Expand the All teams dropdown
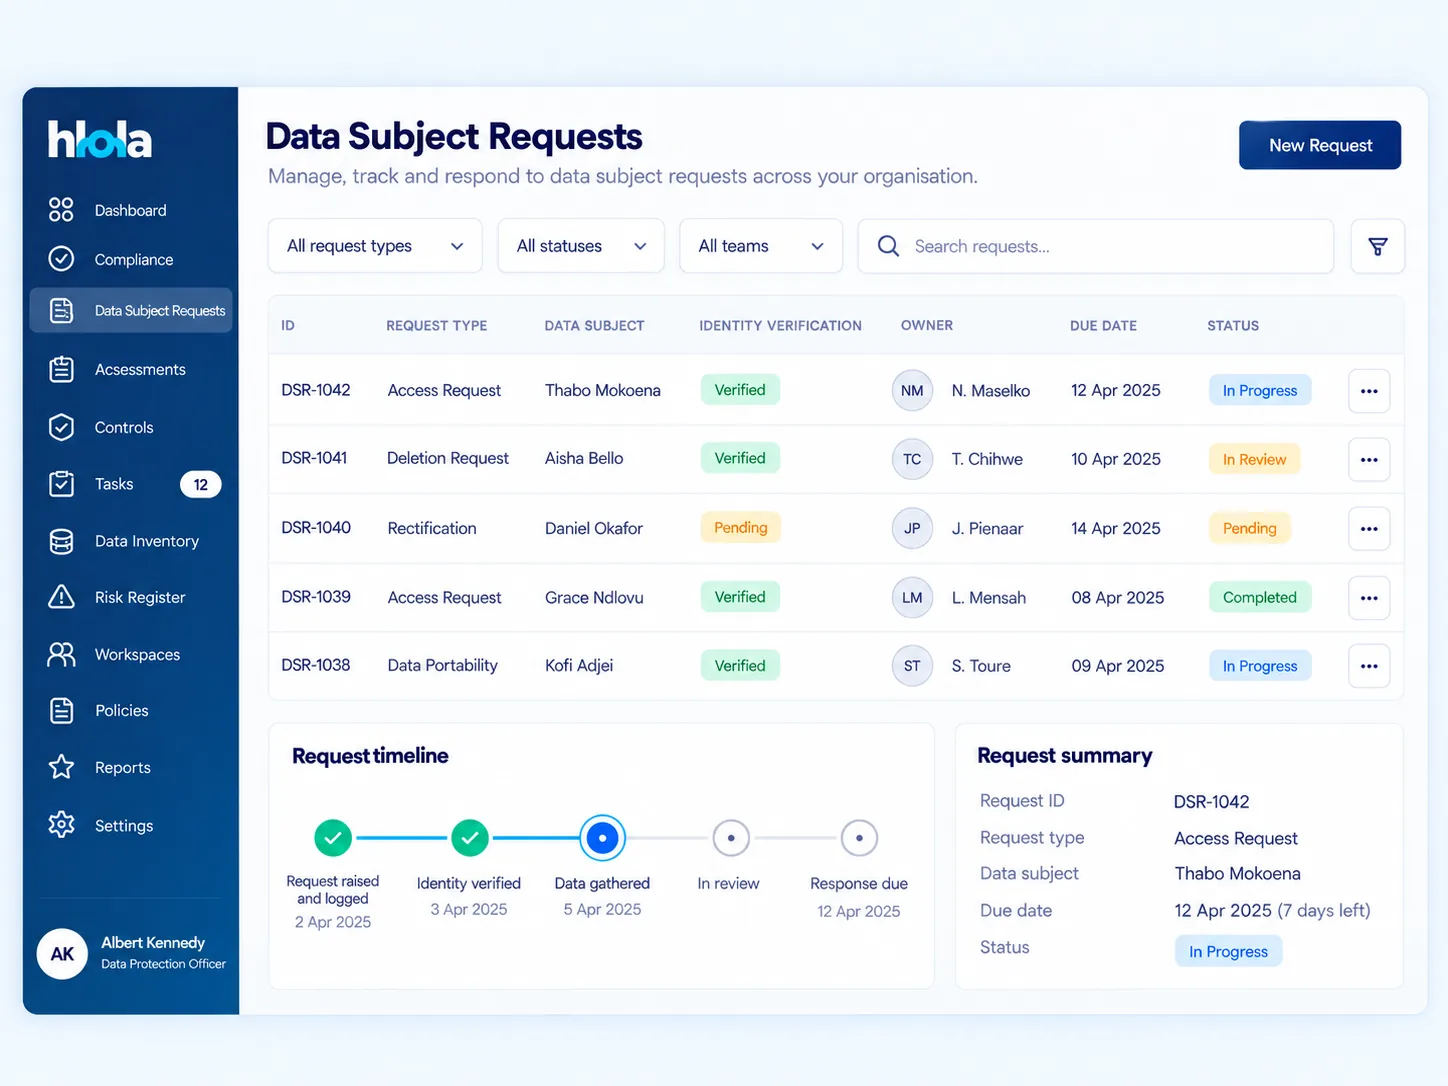Image resolution: width=1448 pixels, height=1086 pixels. coord(761,246)
